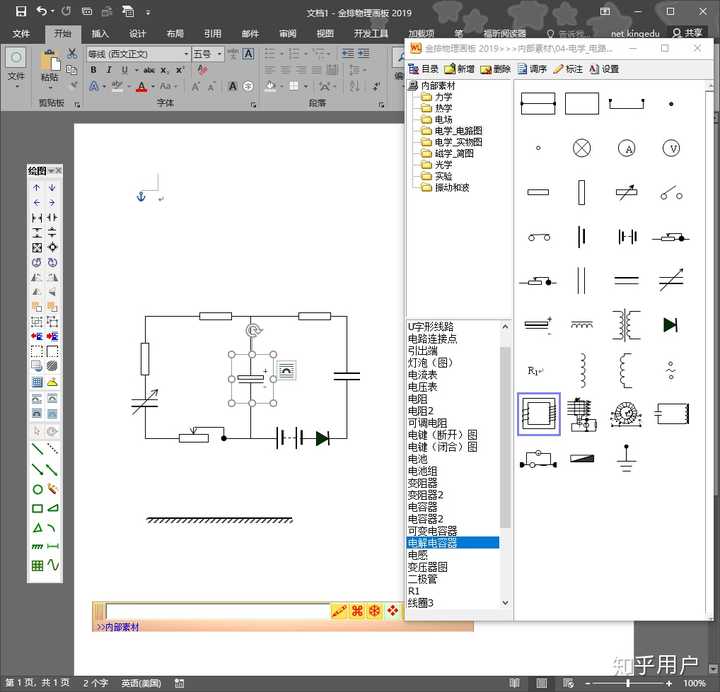Screen dimensions: 720x692
Task: Click the 标注 annotate button
Action: (568, 69)
